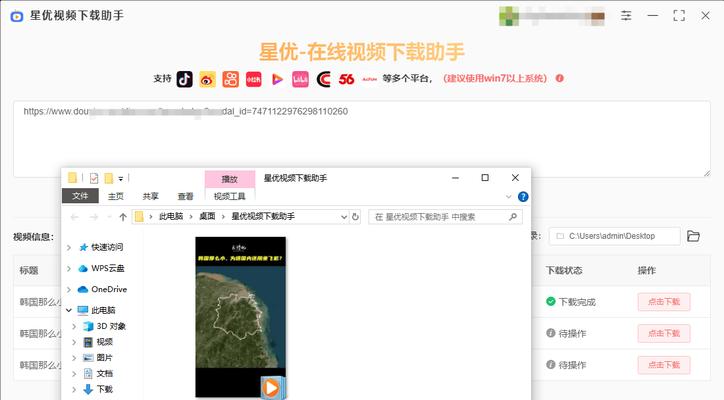Click the colorful play-triangle platform icon

click(x=277, y=79)
